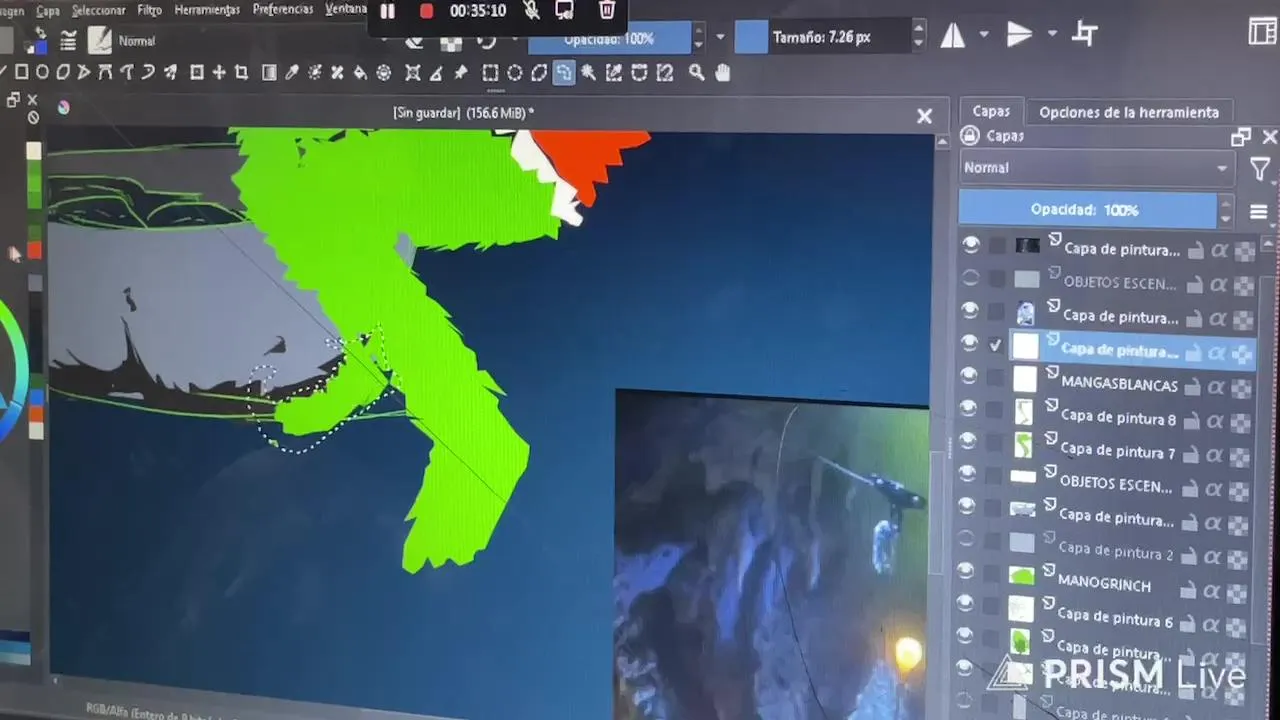Open the Filtro menu
This screenshot has width=1280, height=720.
coord(149,10)
